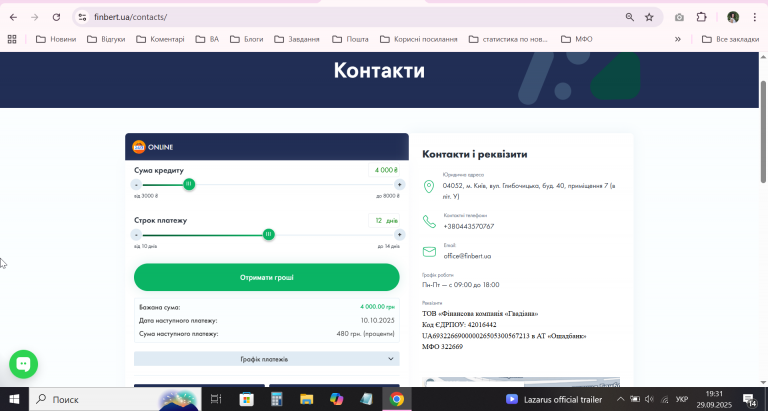Open File Explorer from the taskbar
Screen dimensions: 768x411
307,399
